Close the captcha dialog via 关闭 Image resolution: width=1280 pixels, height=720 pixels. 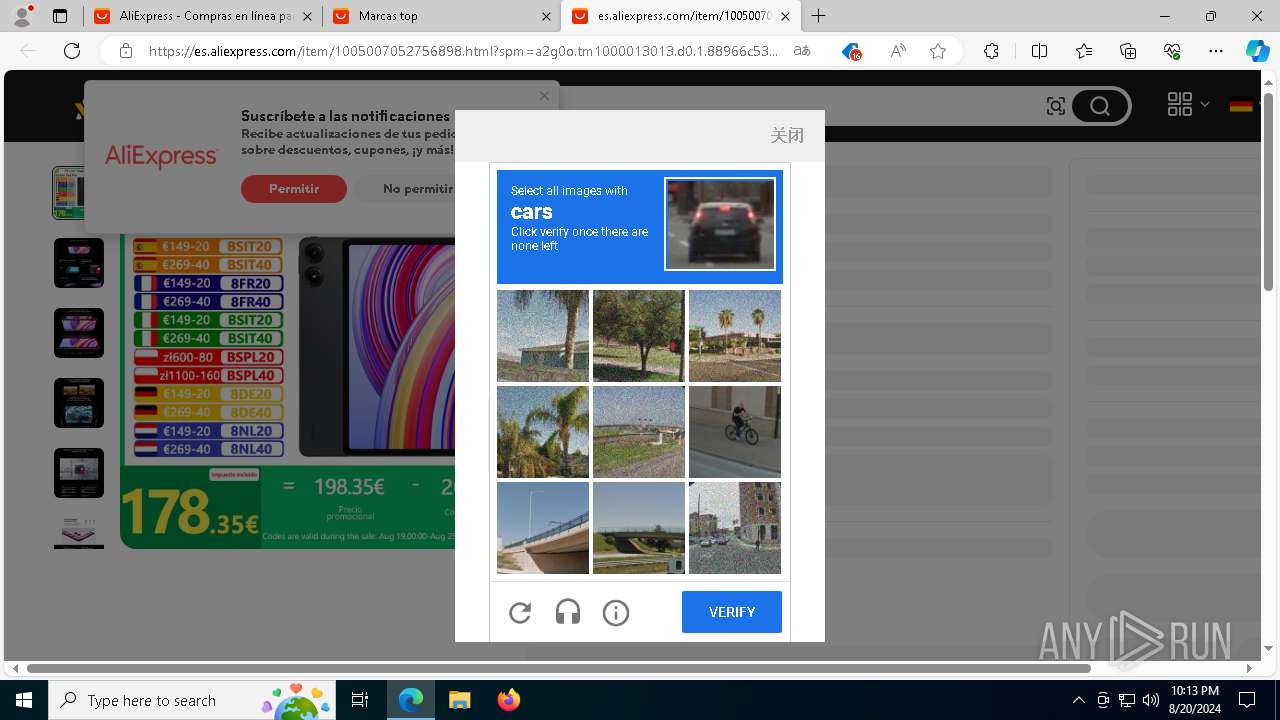pyautogui.click(x=787, y=135)
